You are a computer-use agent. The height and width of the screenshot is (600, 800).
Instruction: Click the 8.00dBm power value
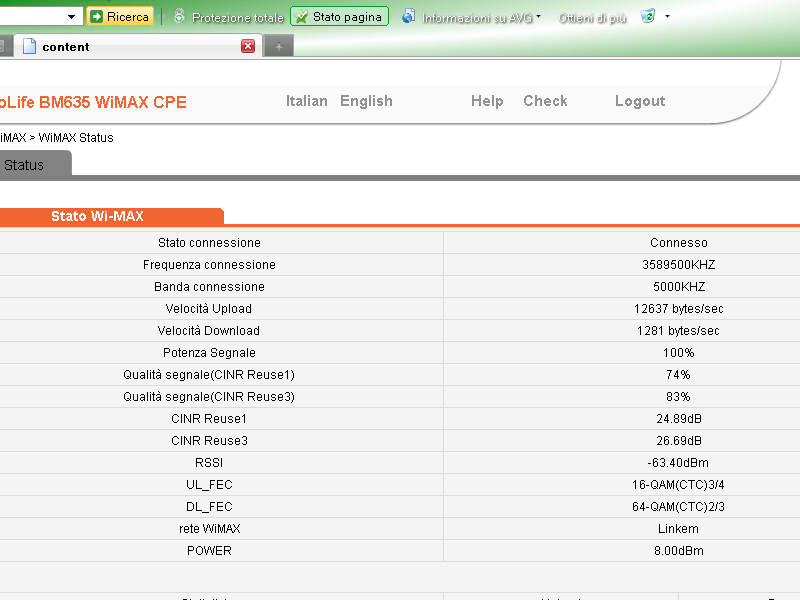click(x=679, y=551)
